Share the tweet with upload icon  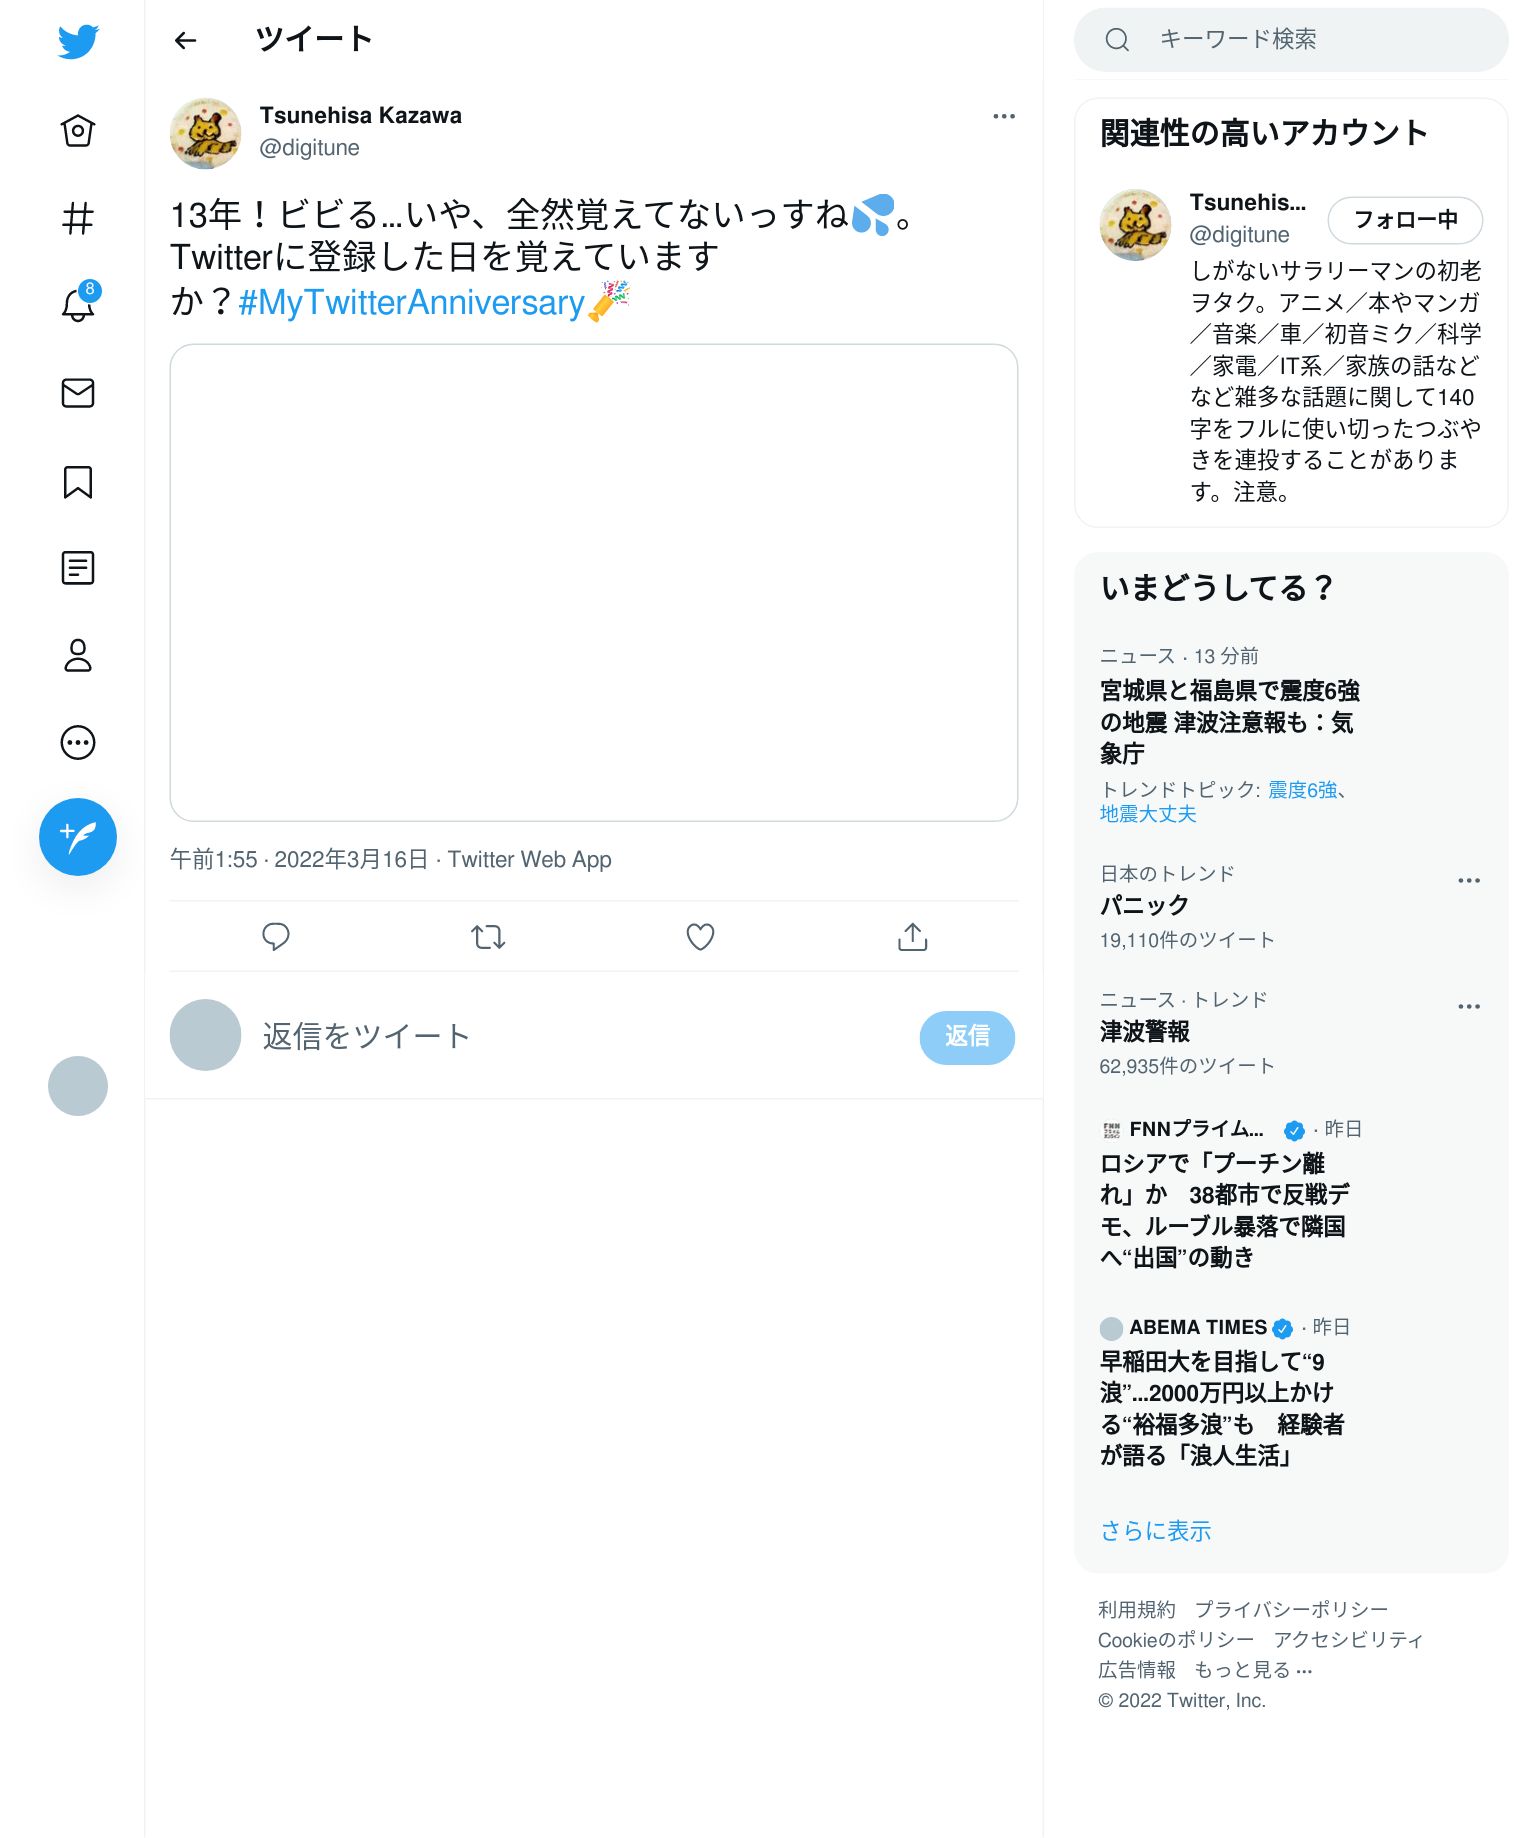click(x=912, y=937)
